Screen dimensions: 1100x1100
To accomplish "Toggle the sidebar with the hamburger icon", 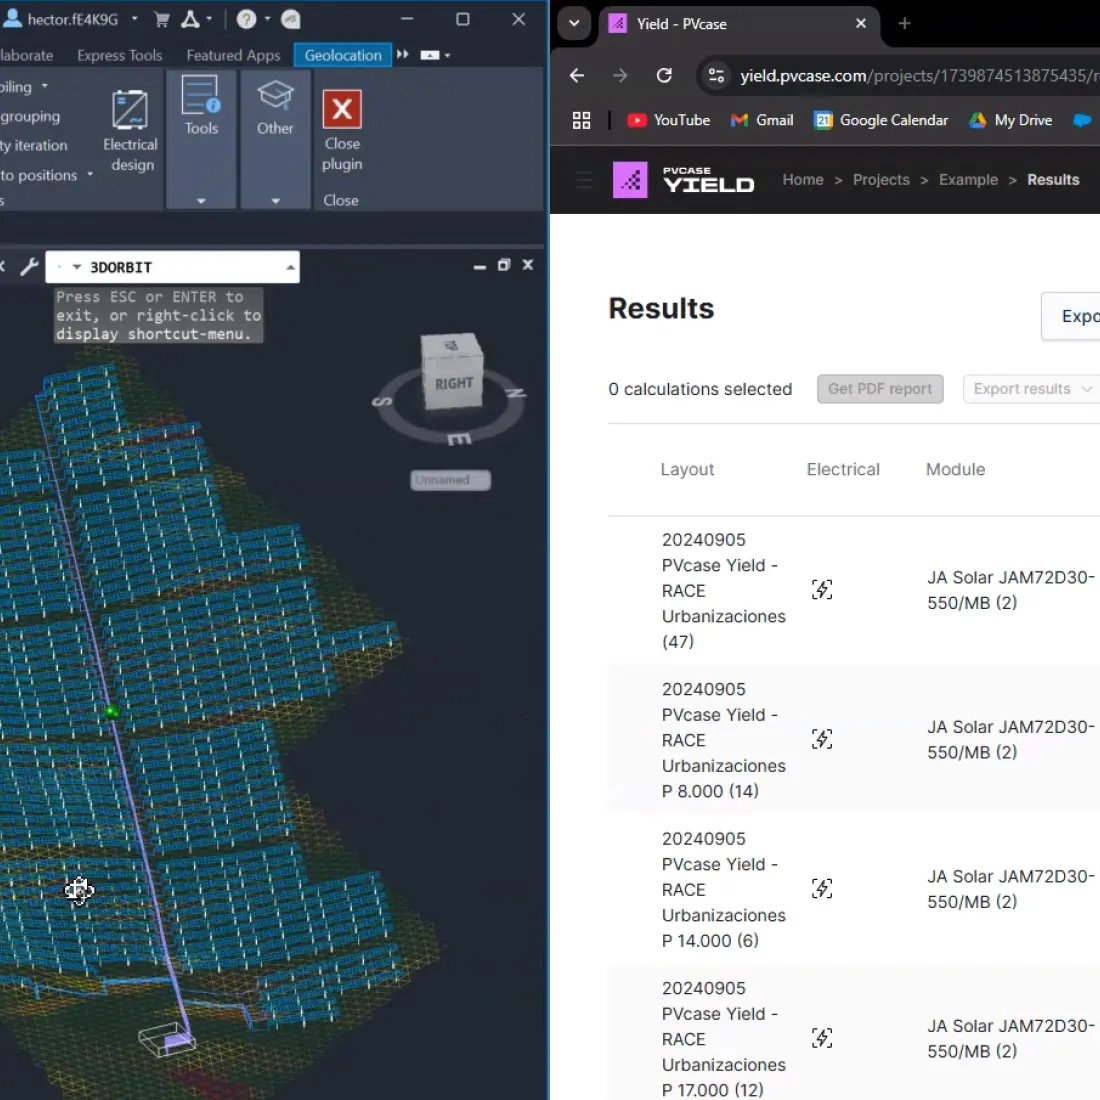I will tap(584, 180).
